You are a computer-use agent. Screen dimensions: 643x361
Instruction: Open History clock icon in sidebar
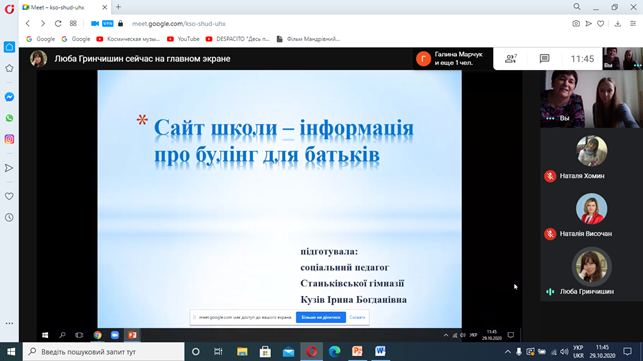[9, 217]
